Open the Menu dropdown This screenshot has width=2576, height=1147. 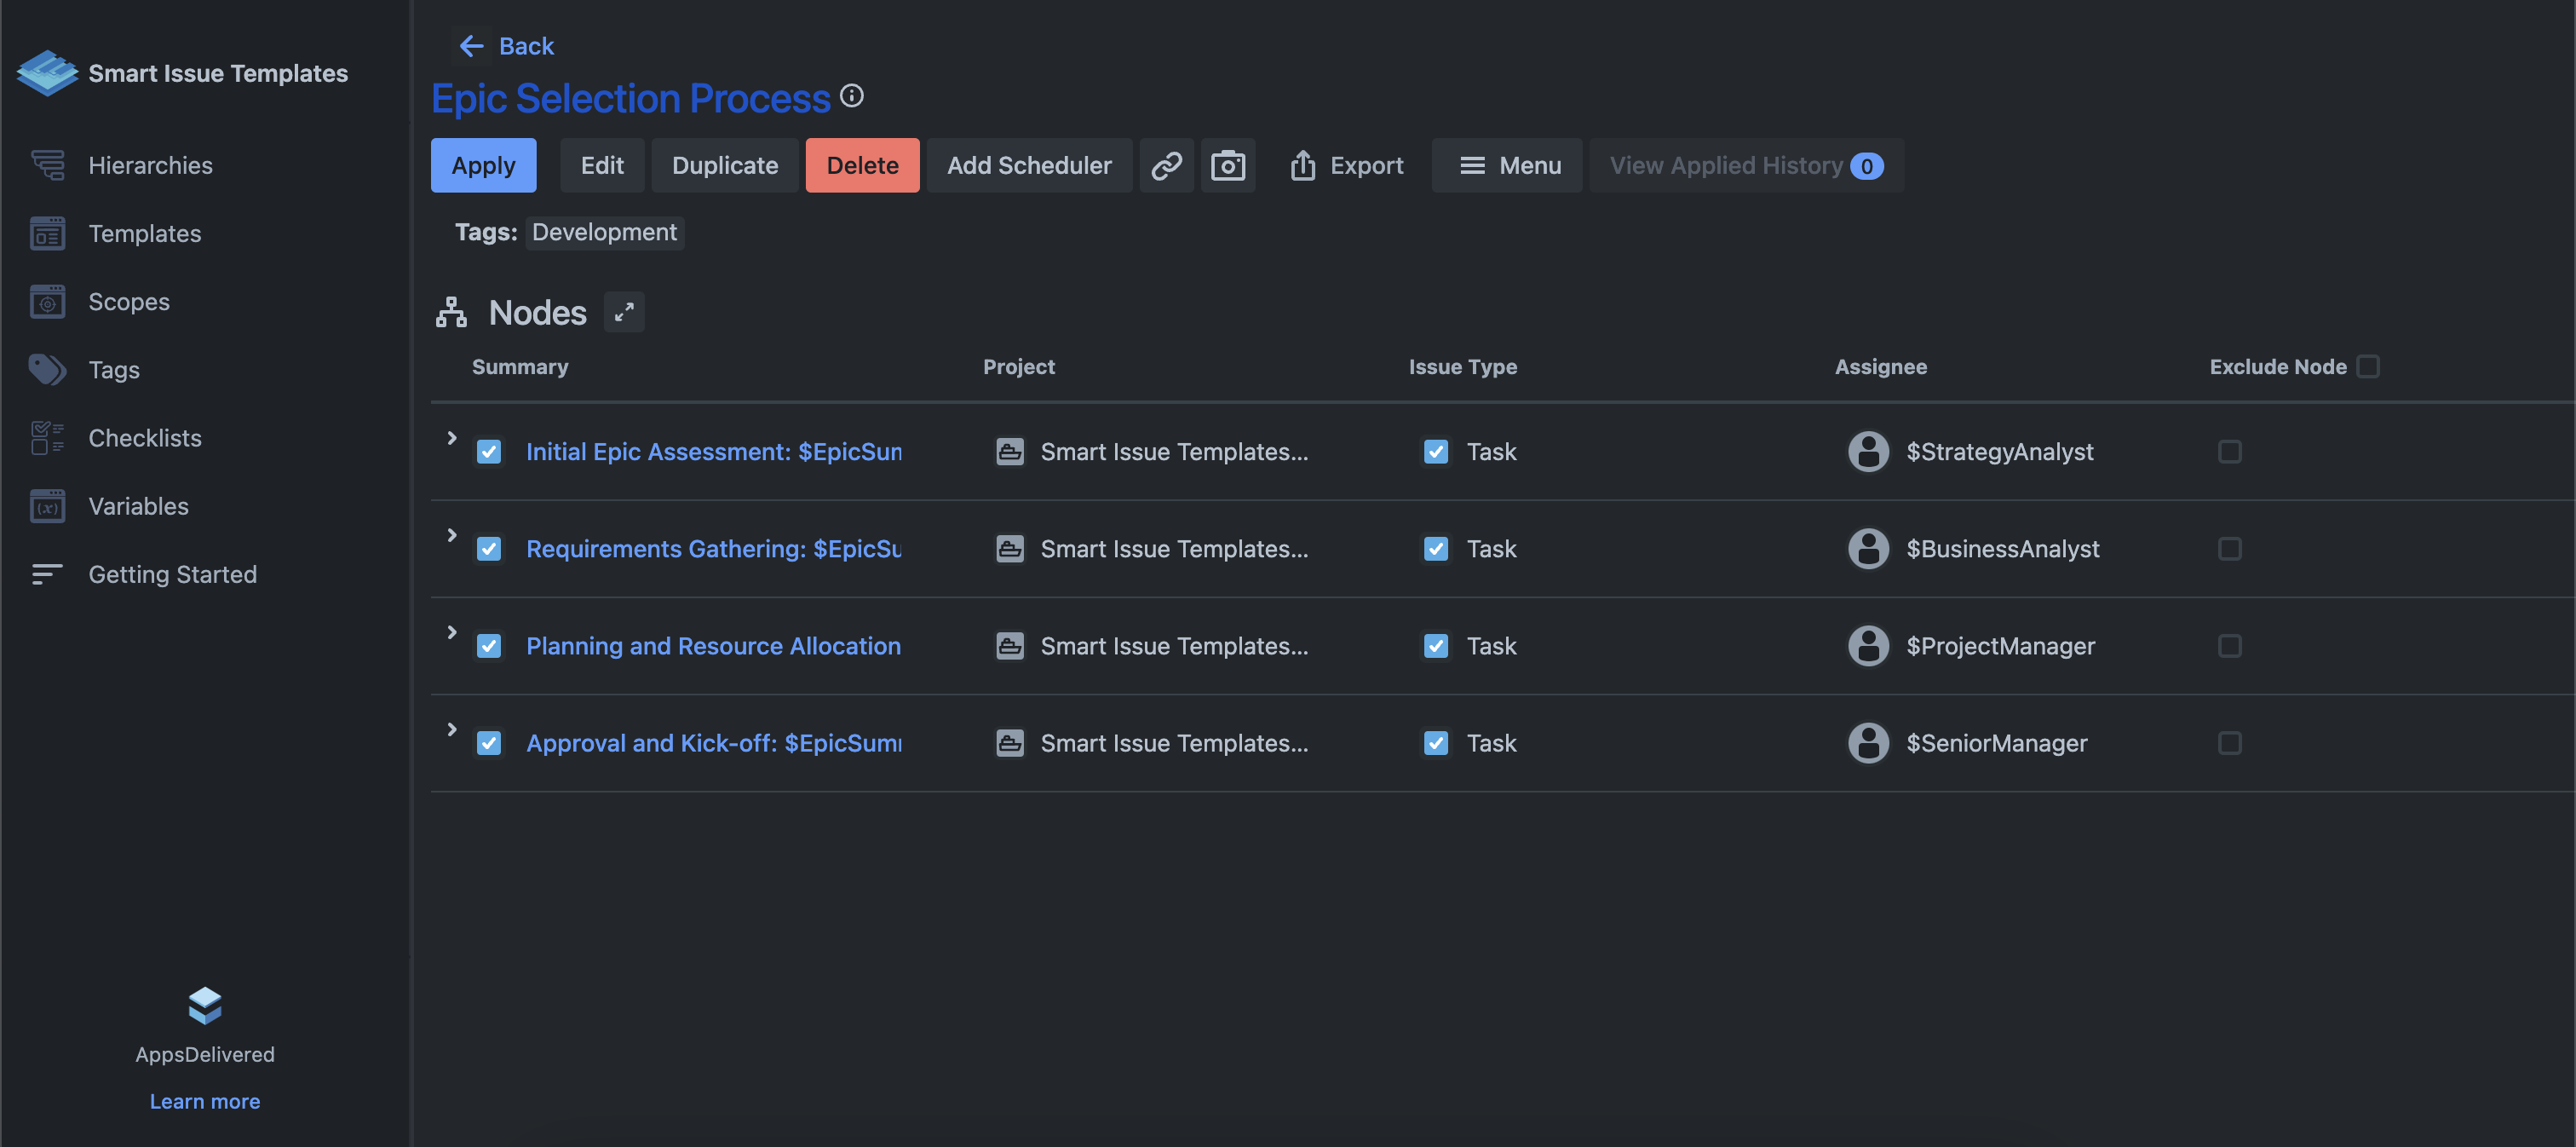1507,165
